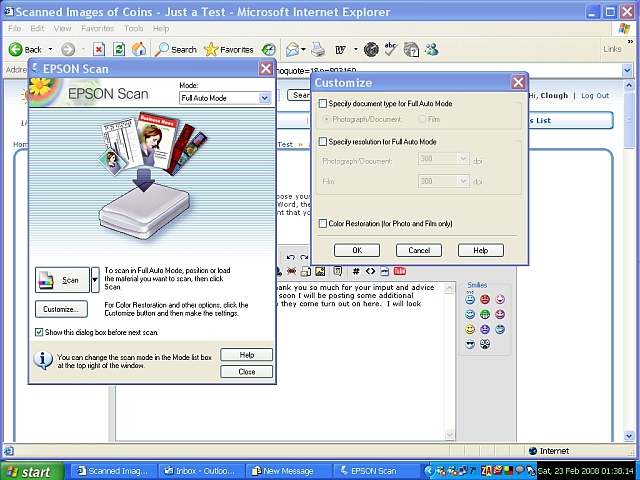Click the info icon in EPSON Scan

[x=43, y=360]
